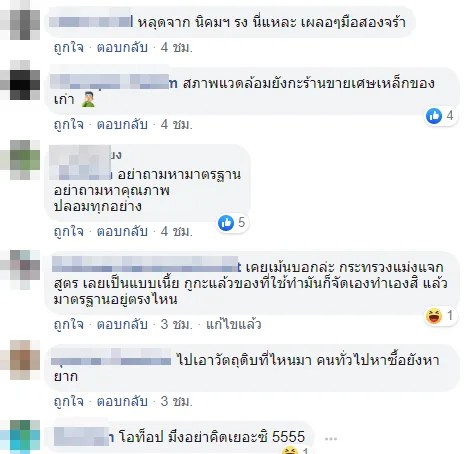Click ตอบกลับ under the first comment

(122, 48)
